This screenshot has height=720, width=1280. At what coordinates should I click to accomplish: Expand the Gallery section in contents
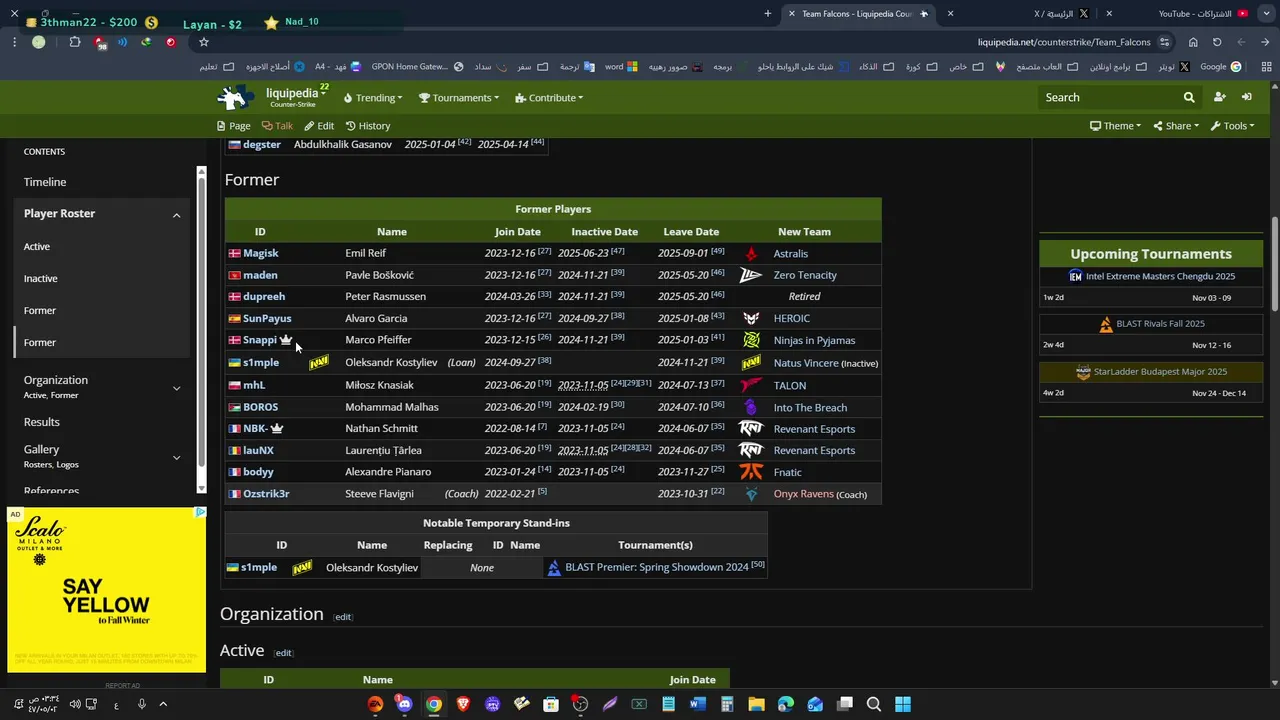tap(177, 457)
